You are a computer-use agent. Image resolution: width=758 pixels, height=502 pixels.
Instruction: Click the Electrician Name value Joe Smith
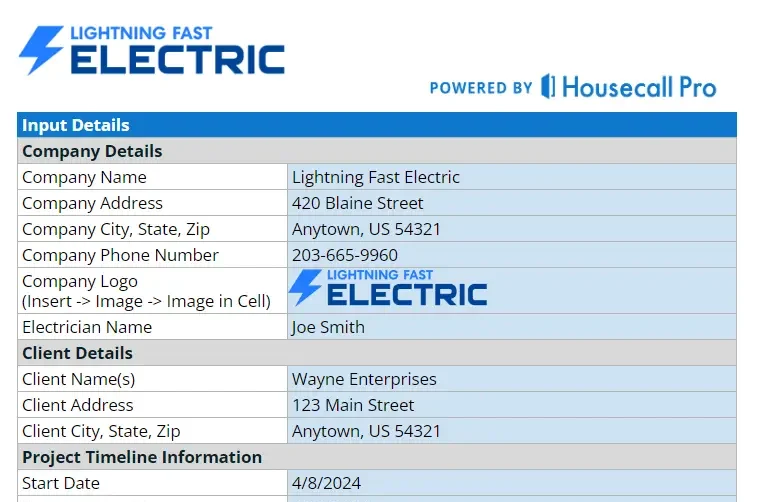pos(511,327)
